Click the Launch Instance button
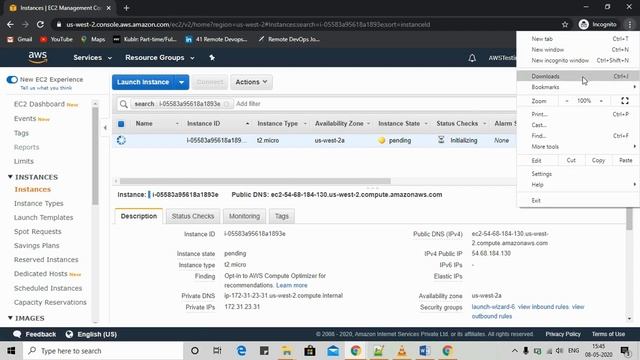 coord(143,82)
